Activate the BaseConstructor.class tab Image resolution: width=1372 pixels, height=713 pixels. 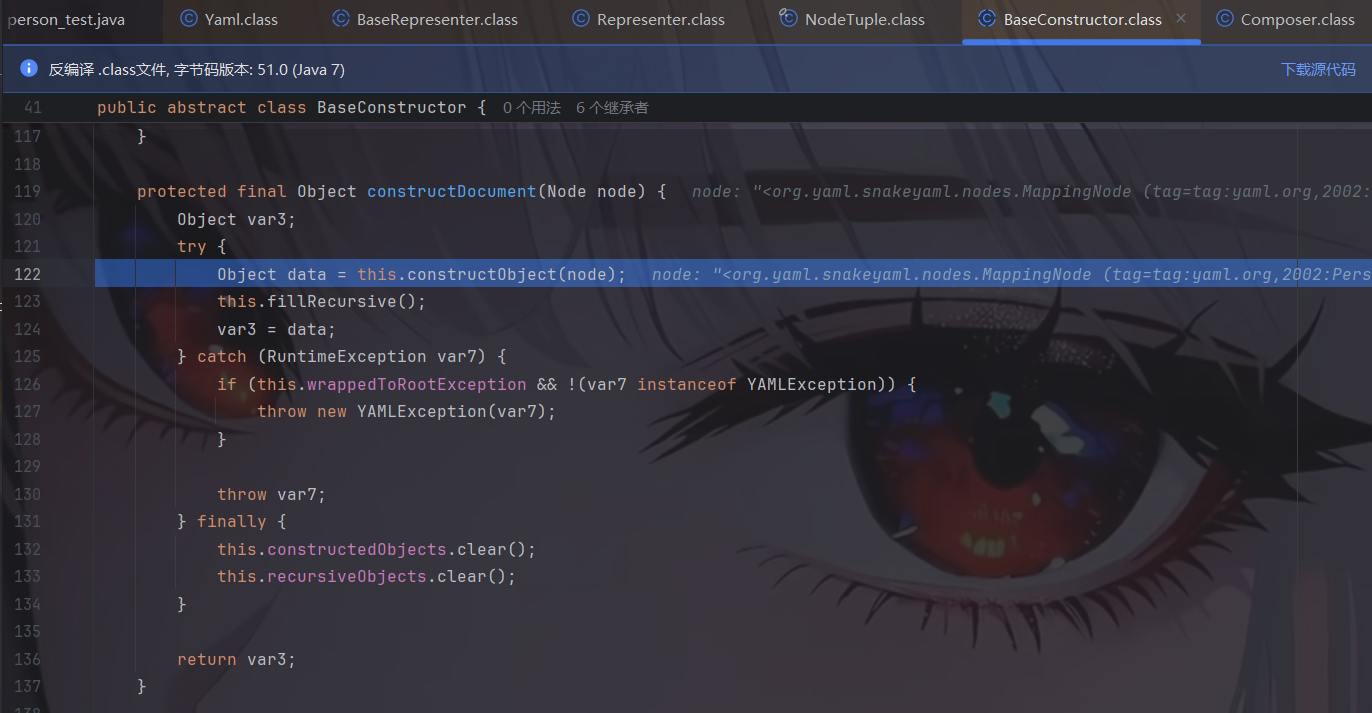point(1082,20)
